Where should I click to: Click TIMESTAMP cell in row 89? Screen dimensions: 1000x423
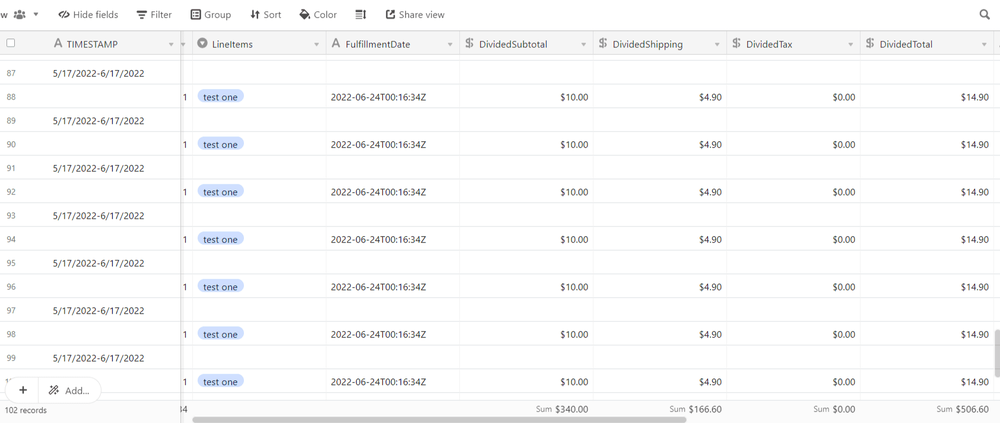pos(114,121)
